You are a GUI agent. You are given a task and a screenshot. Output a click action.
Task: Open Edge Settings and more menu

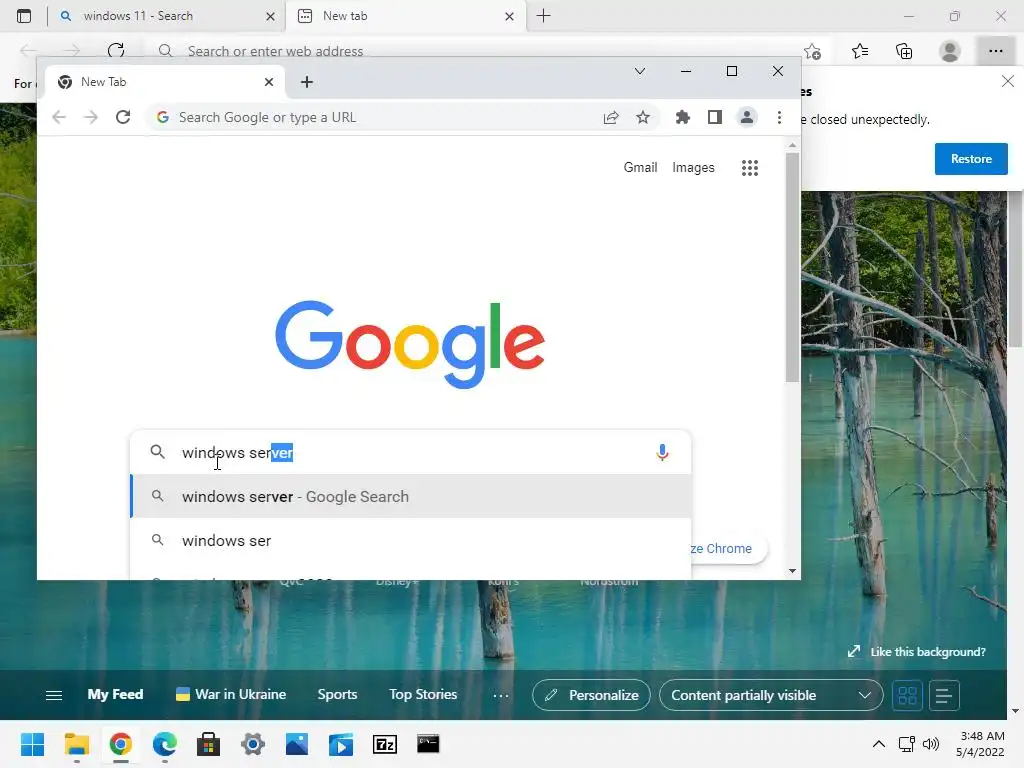pyautogui.click(x=995, y=51)
